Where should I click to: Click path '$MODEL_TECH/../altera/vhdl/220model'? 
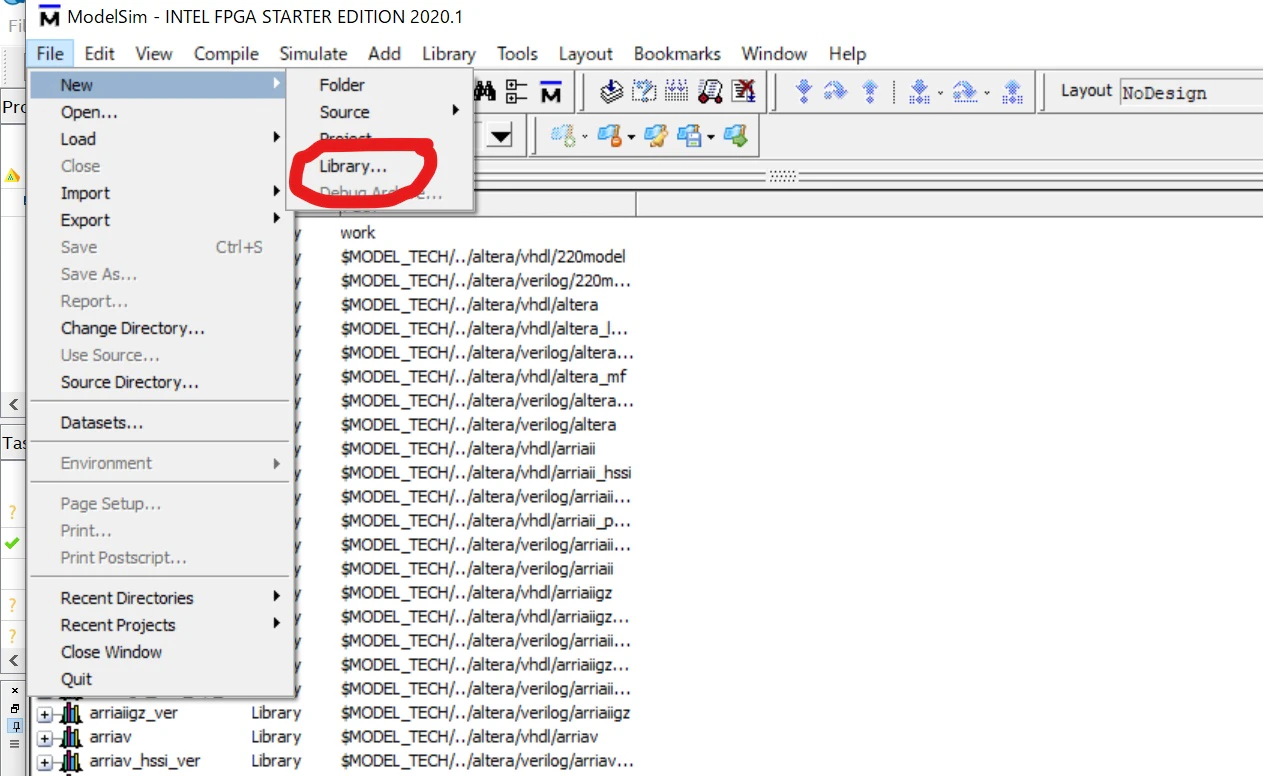[x=483, y=256]
